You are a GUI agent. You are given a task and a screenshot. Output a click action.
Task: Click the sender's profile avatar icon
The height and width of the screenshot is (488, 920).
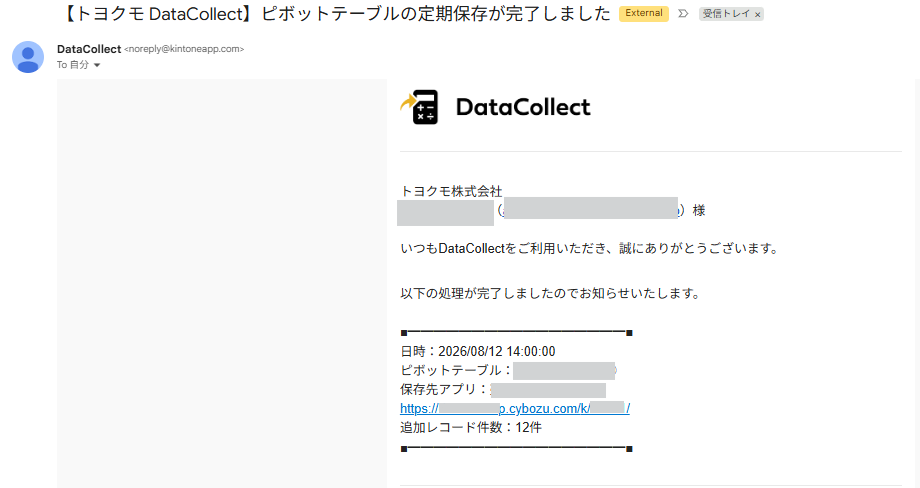[x=28, y=57]
